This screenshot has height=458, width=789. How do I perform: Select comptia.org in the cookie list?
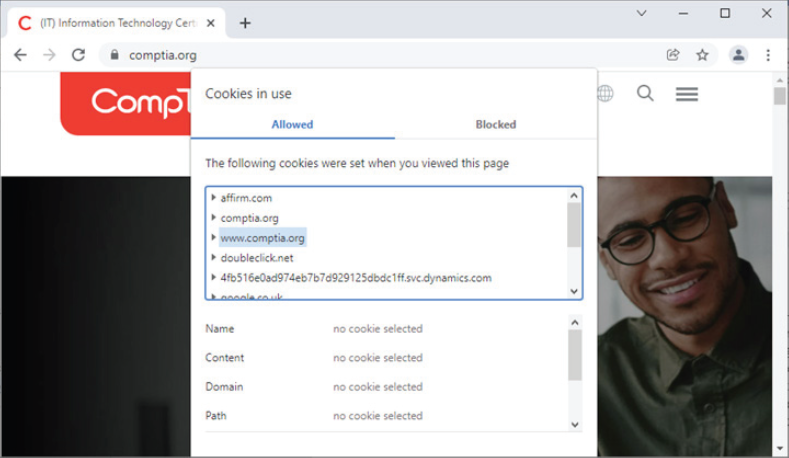pyautogui.click(x=250, y=218)
